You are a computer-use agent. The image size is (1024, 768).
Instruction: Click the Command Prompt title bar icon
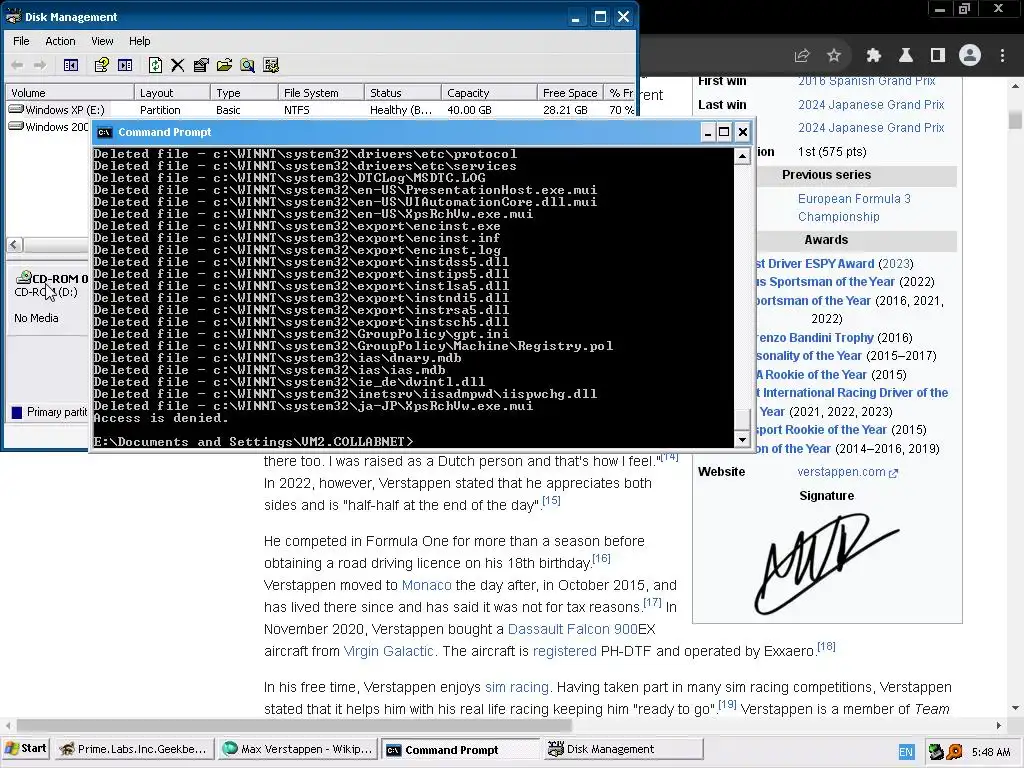[104, 133]
